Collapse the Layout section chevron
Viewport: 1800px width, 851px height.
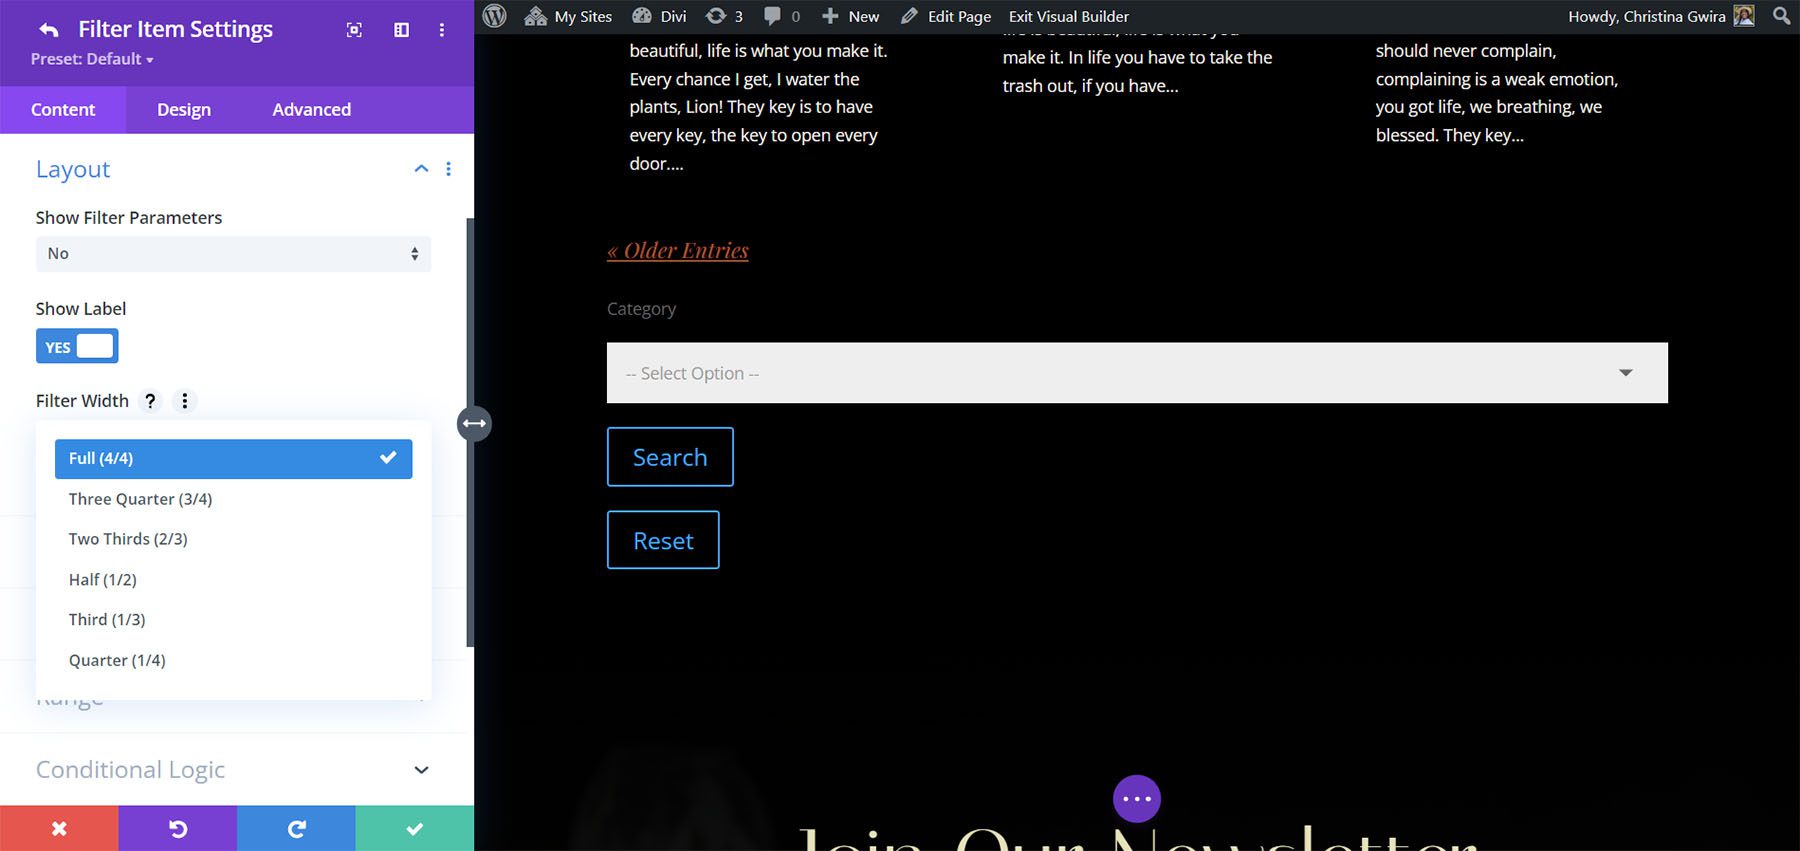[421, 169]
